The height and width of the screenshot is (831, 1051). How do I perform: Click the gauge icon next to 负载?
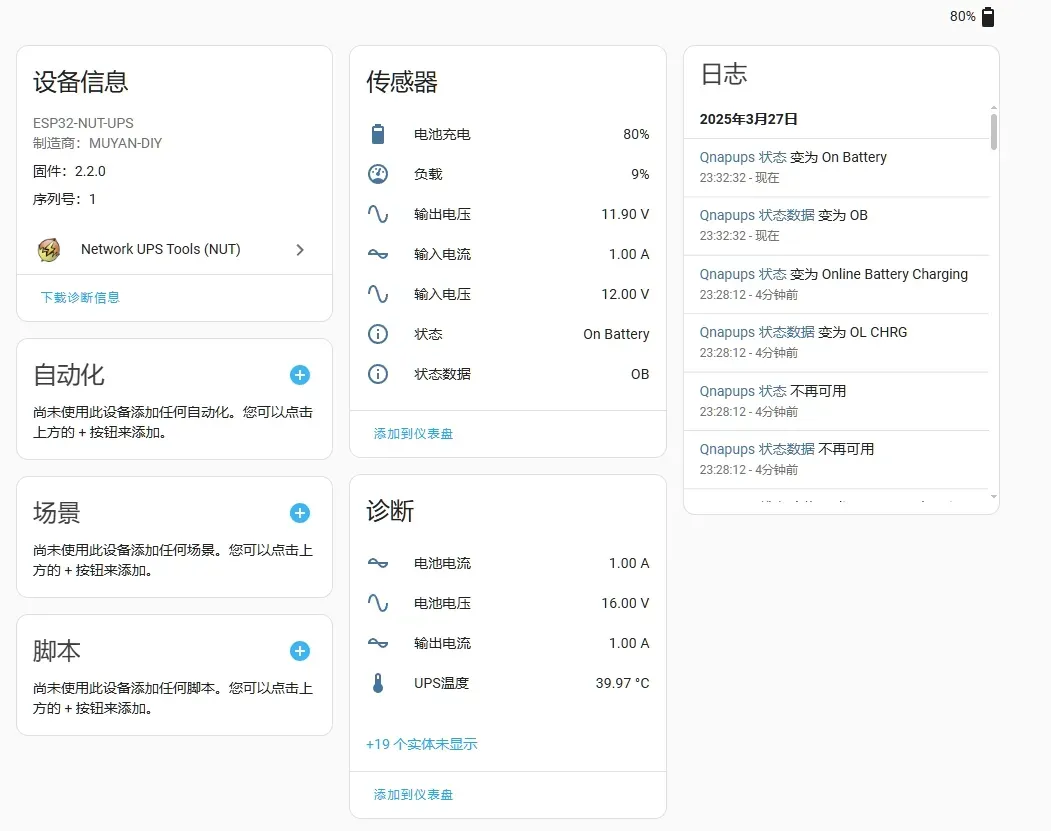pos(377,174)
